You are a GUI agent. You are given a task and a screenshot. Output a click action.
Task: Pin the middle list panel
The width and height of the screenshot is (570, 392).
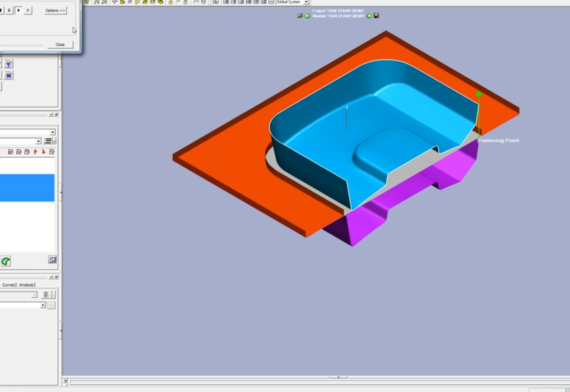coord(51,115)
